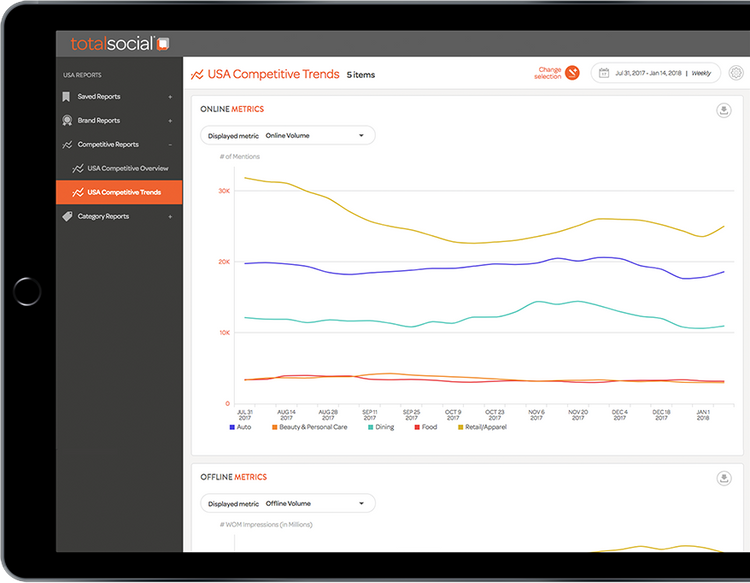The height and width of the screenshot is (583, 750).
Task: Expand Brand Reports with plus sign
Action: [170, 121]
